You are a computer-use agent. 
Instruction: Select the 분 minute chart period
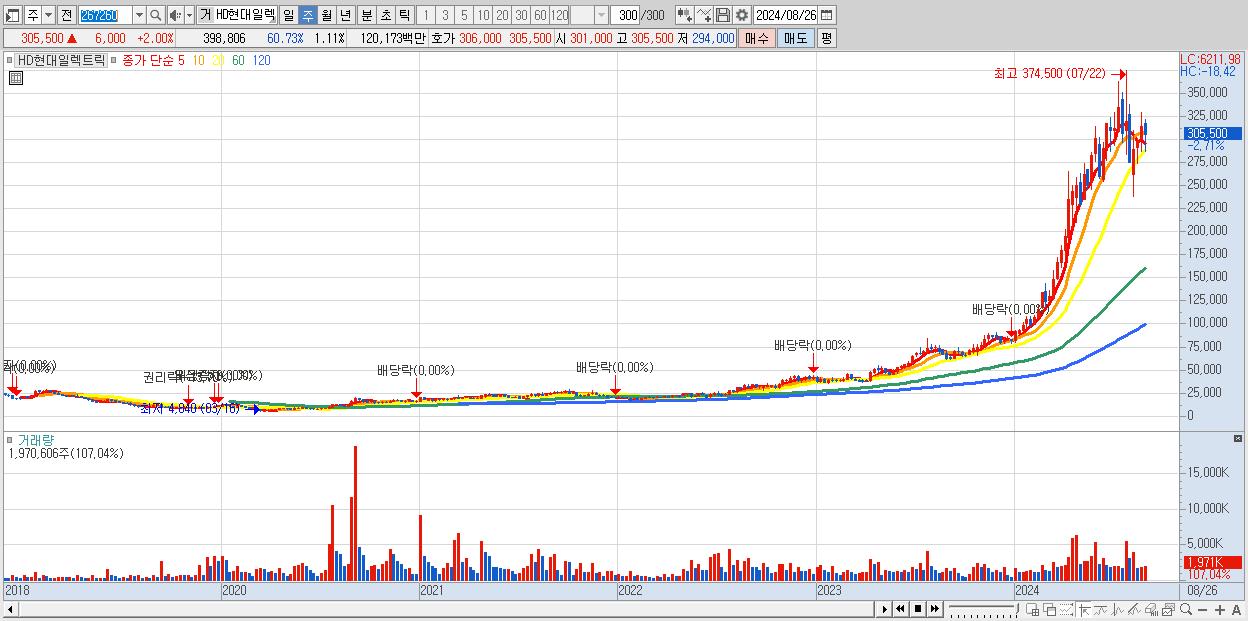pyautogui.click(x=366, y=15)
